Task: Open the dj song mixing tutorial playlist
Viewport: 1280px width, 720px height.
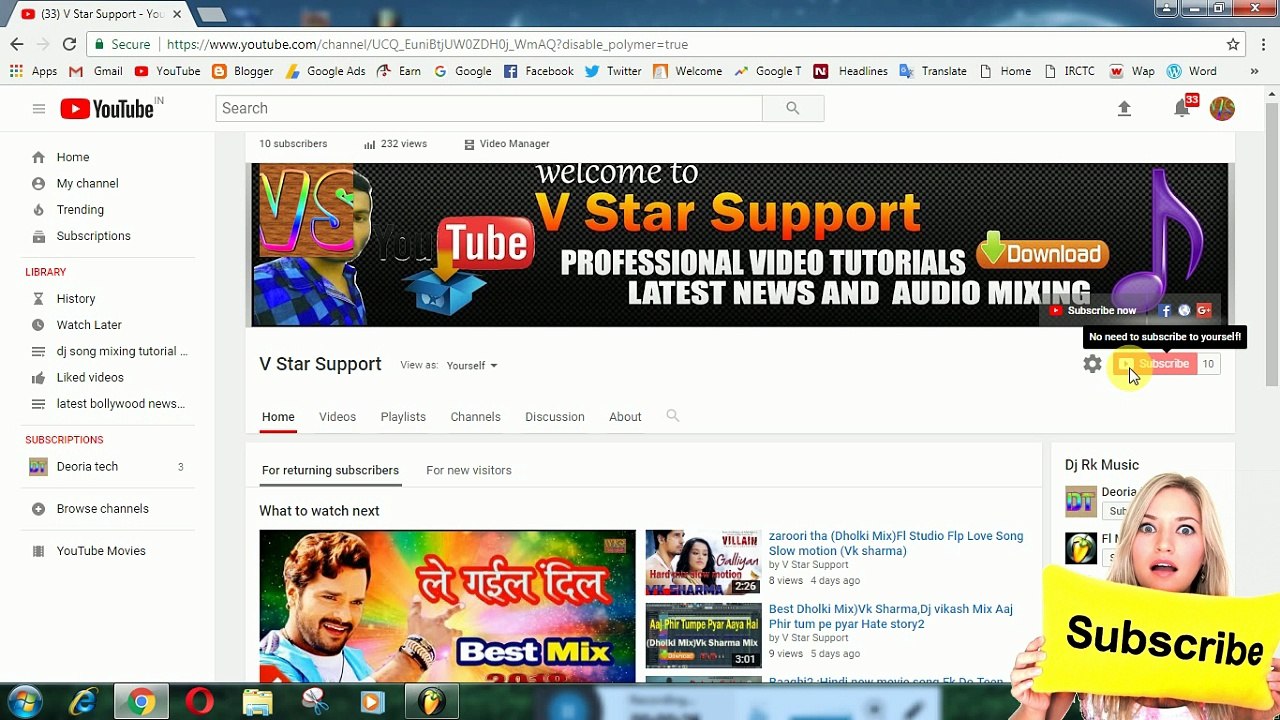Action: [122, 352]
